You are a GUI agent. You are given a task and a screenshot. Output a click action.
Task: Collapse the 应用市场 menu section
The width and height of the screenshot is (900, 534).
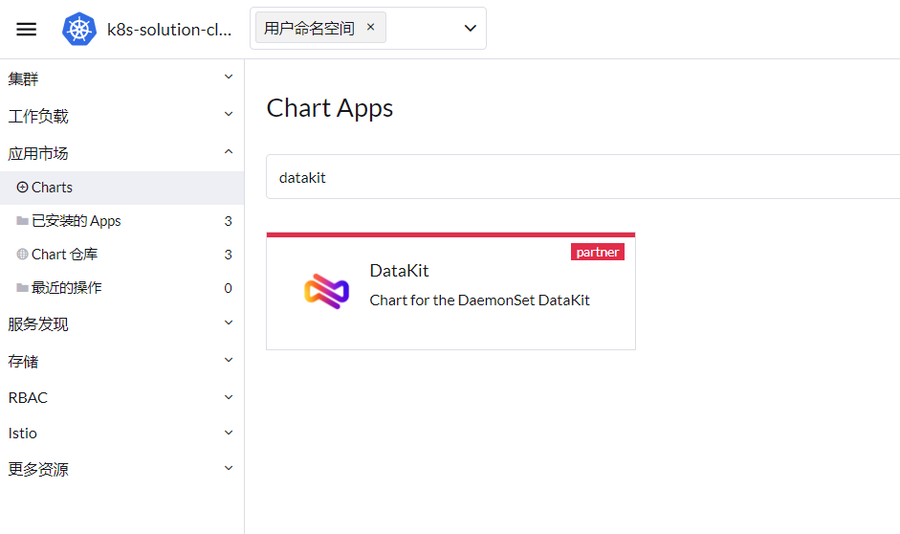coord(122,153)
